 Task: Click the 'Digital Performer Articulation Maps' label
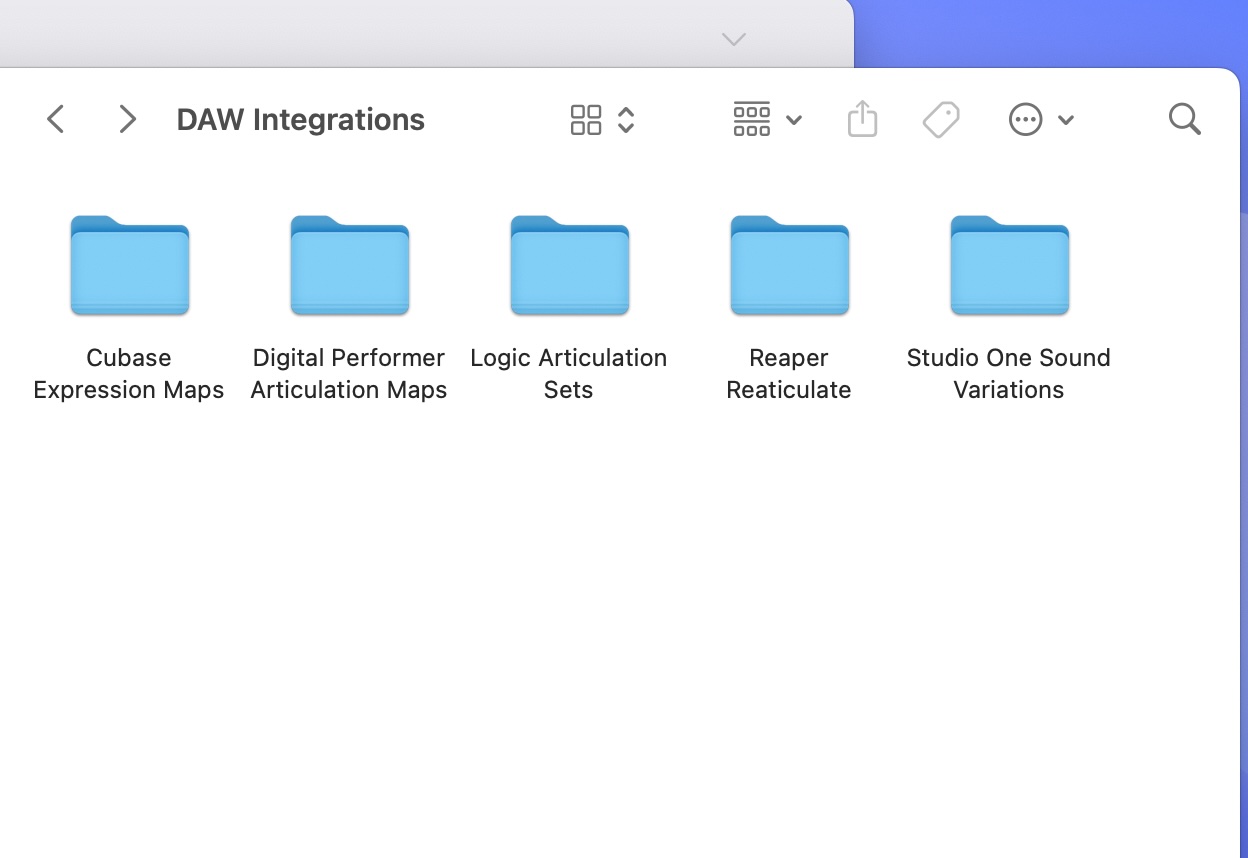pos(349,373)
